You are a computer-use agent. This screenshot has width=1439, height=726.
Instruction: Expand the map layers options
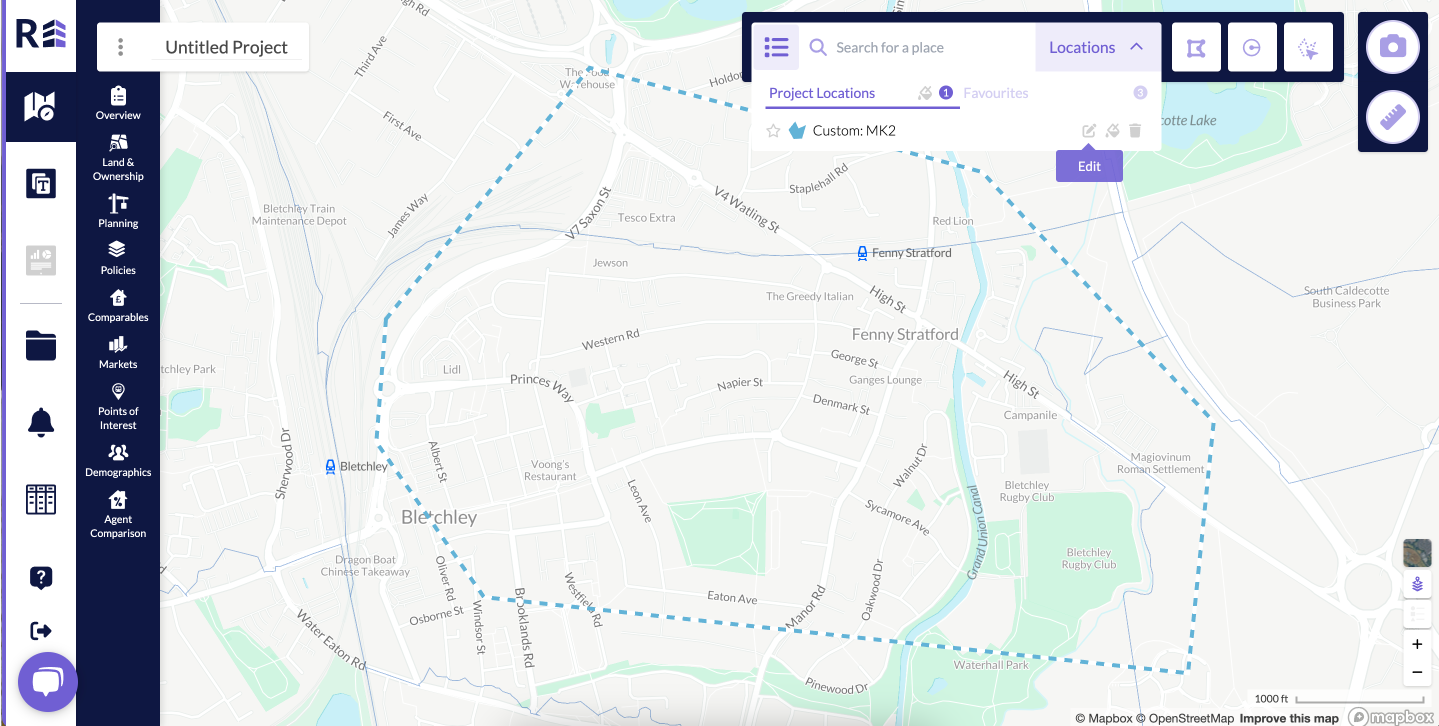point(1417,584)
